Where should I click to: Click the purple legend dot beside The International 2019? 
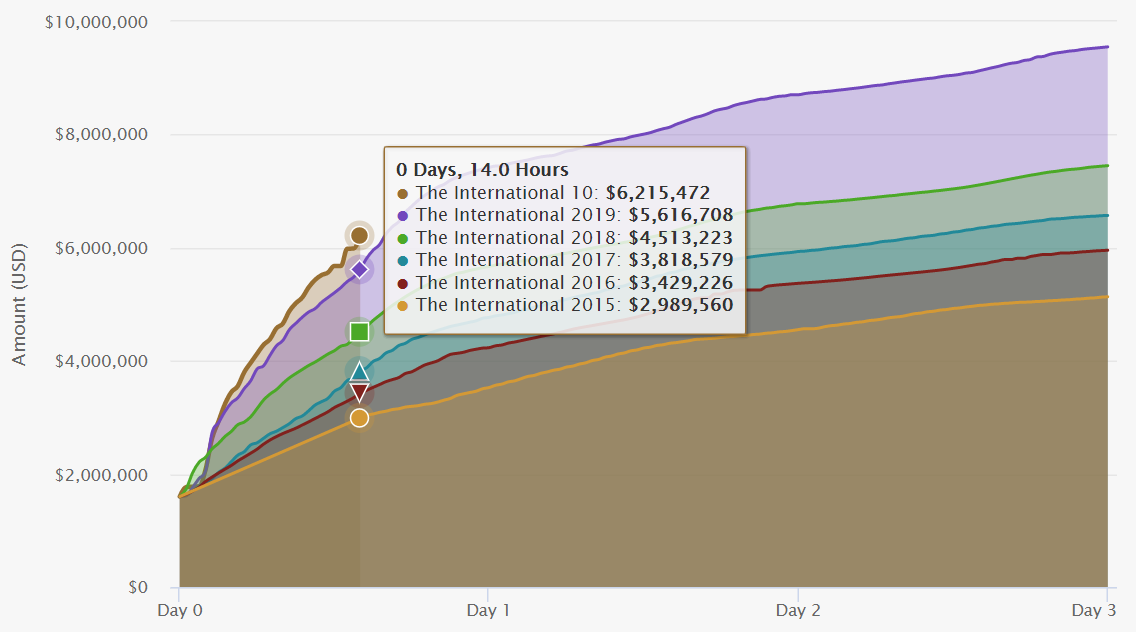pos(402,216)
